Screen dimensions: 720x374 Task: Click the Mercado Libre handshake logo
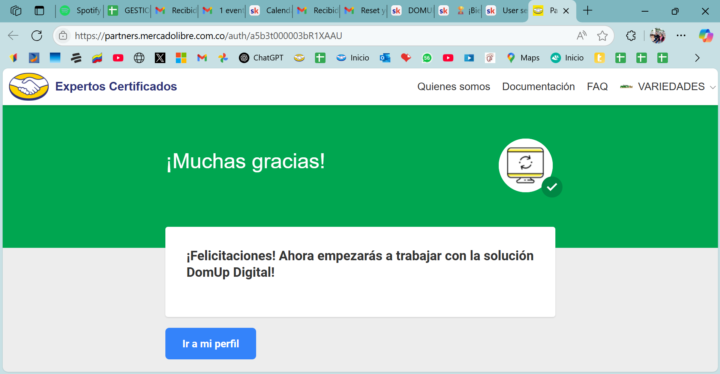click(28, 86)
